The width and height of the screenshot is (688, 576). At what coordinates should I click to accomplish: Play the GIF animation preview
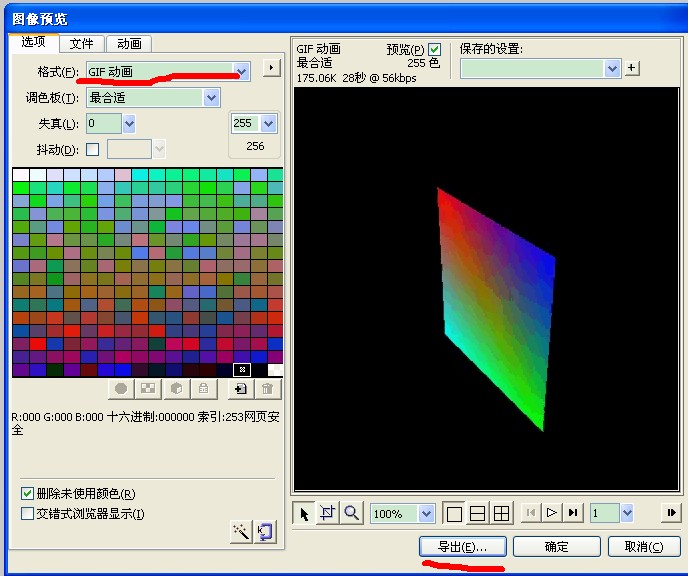[x=552, y=513]
